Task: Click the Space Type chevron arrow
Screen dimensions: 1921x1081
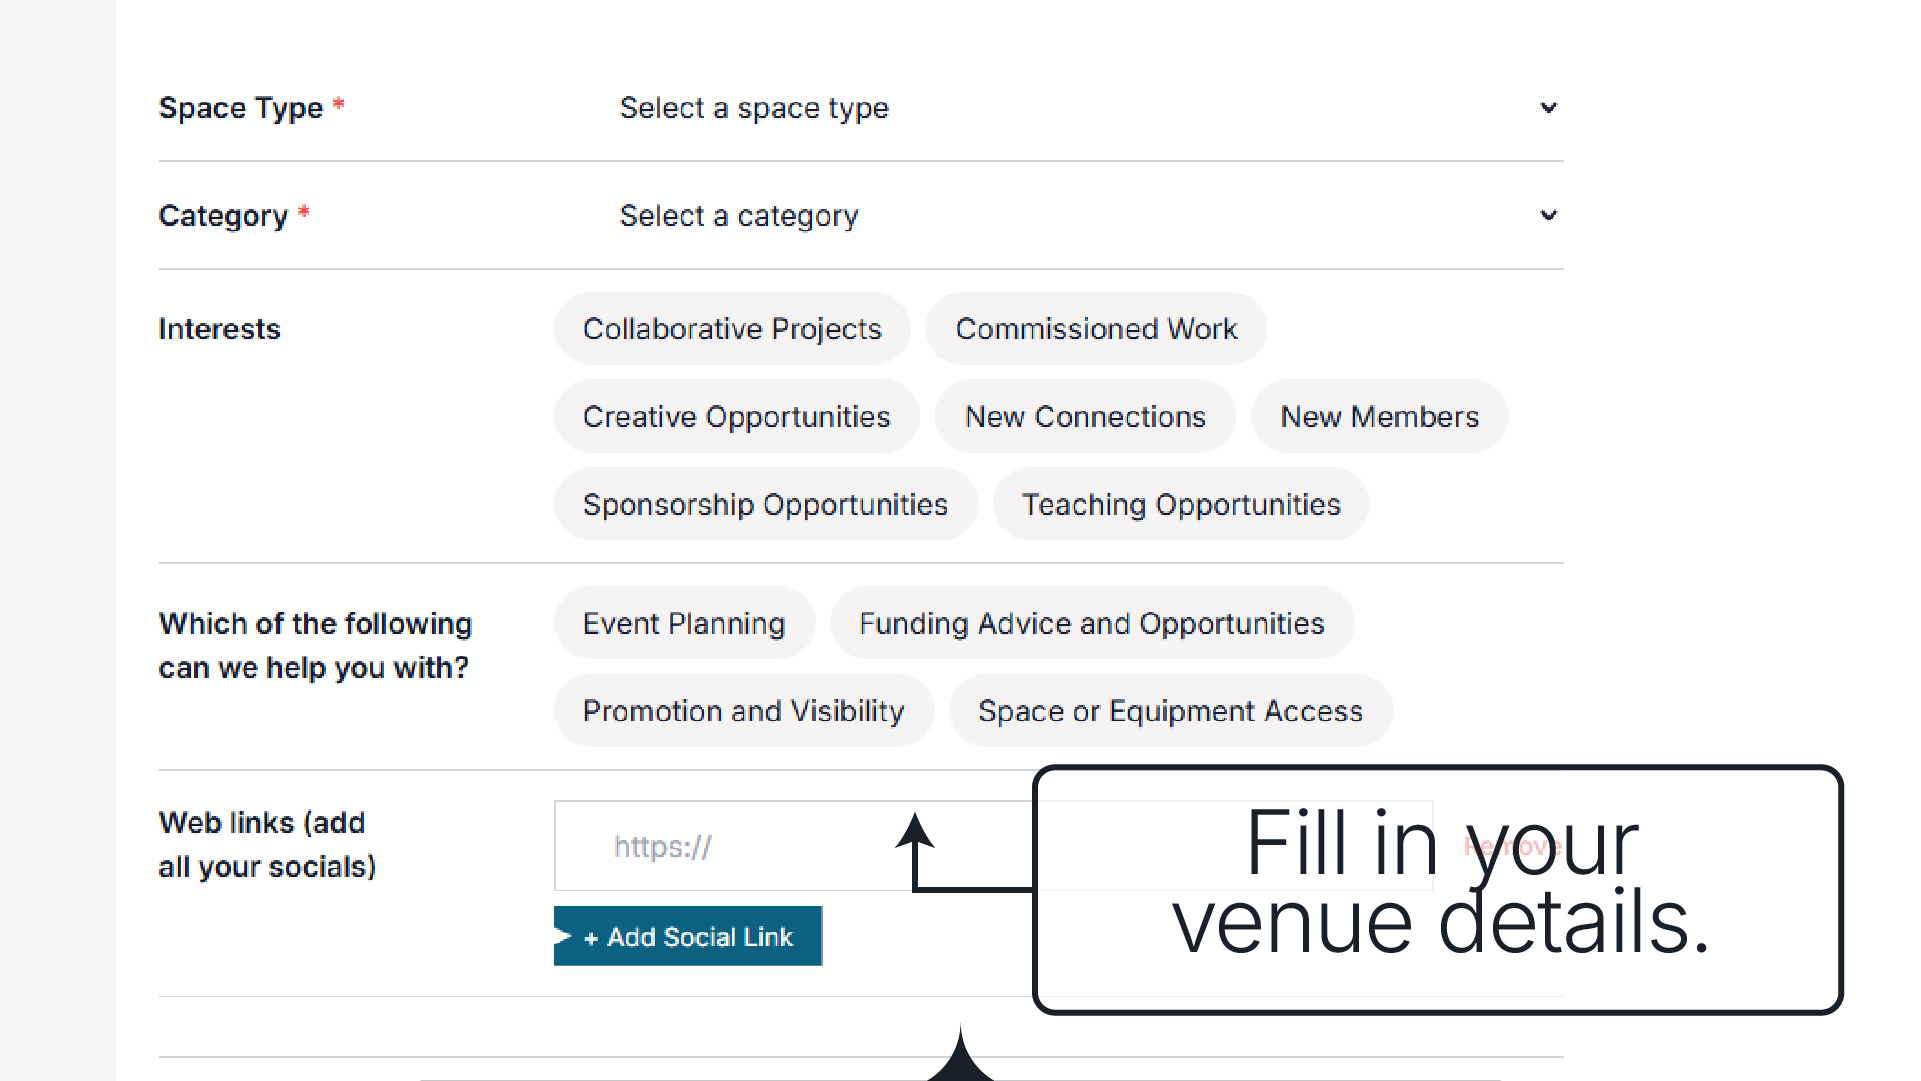Action: [x=1548, y=108]
